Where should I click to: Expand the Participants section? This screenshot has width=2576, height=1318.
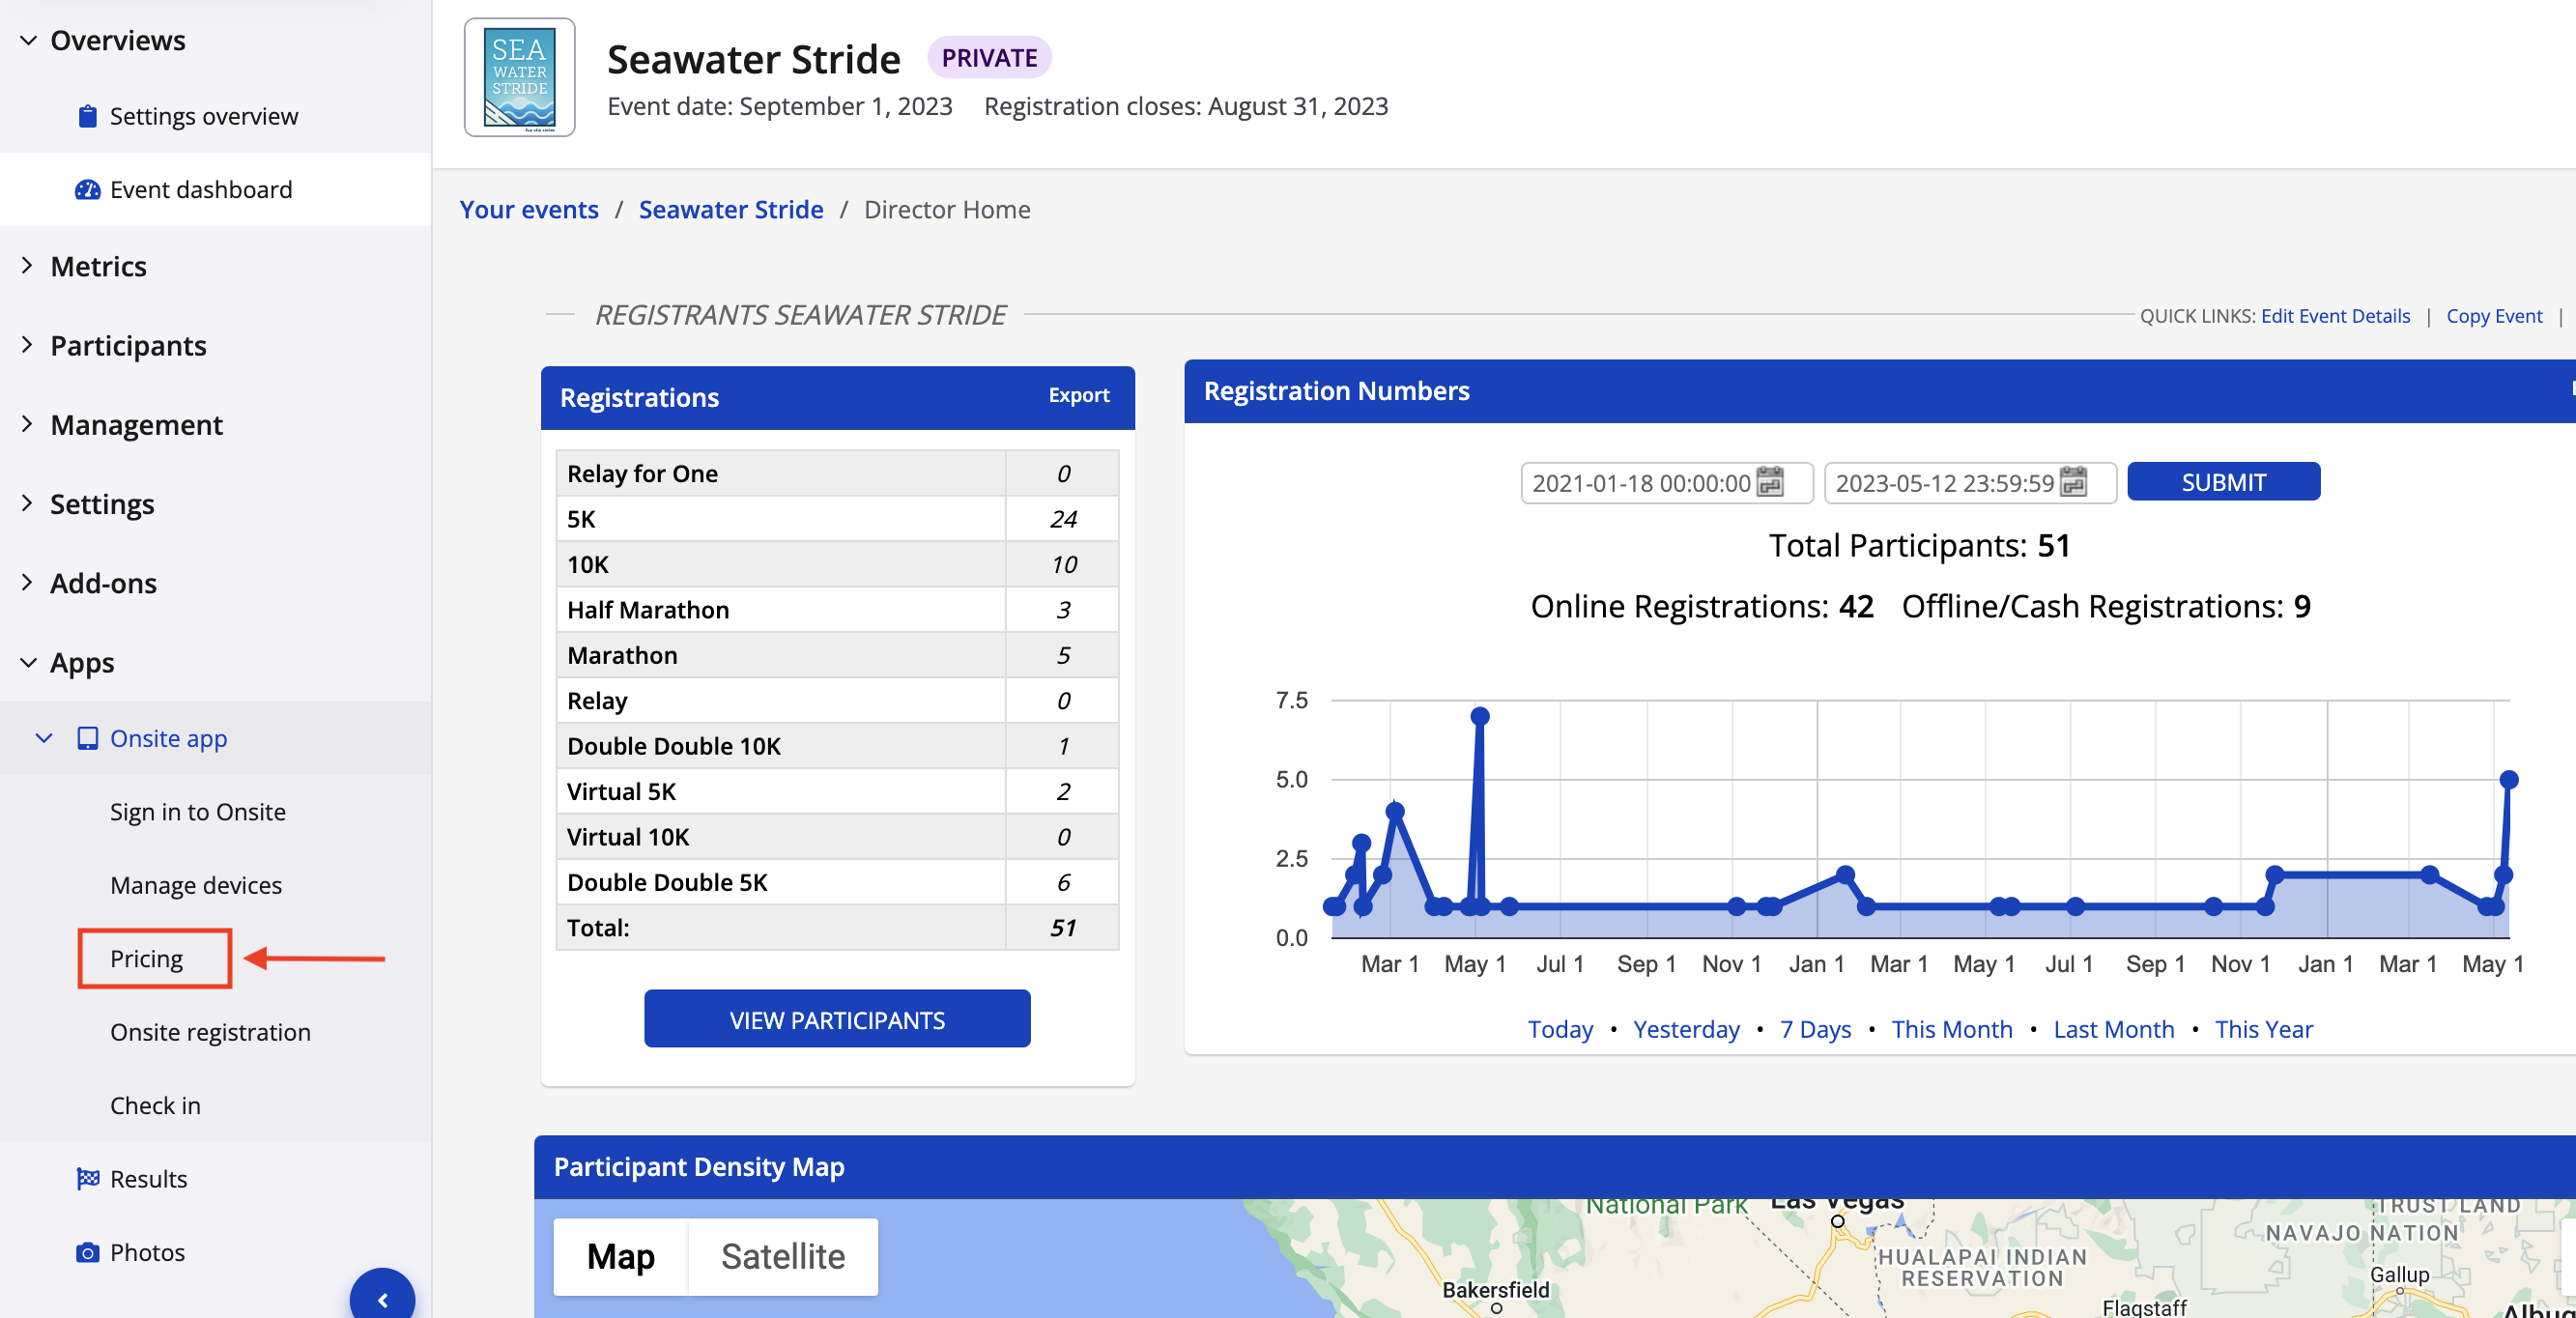pyautogui.click(x=128, y=345)
